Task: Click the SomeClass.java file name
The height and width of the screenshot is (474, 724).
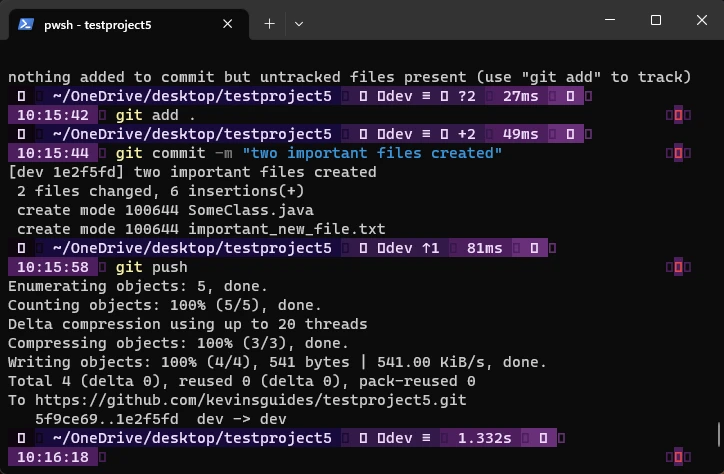Action: coord(251,210)
